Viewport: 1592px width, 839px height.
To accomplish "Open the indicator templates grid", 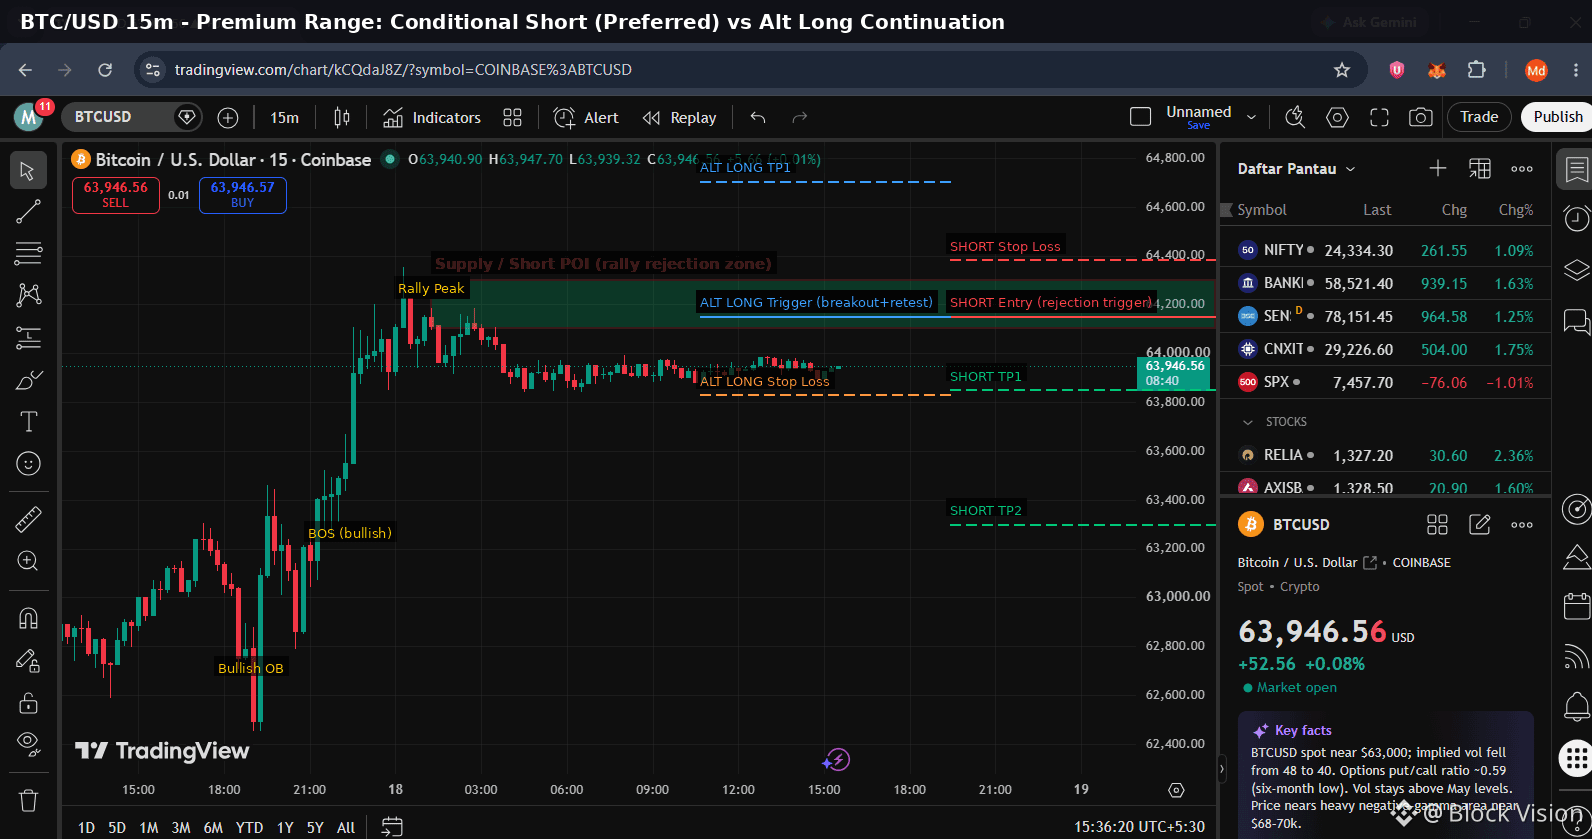I will tap(512, 118).
